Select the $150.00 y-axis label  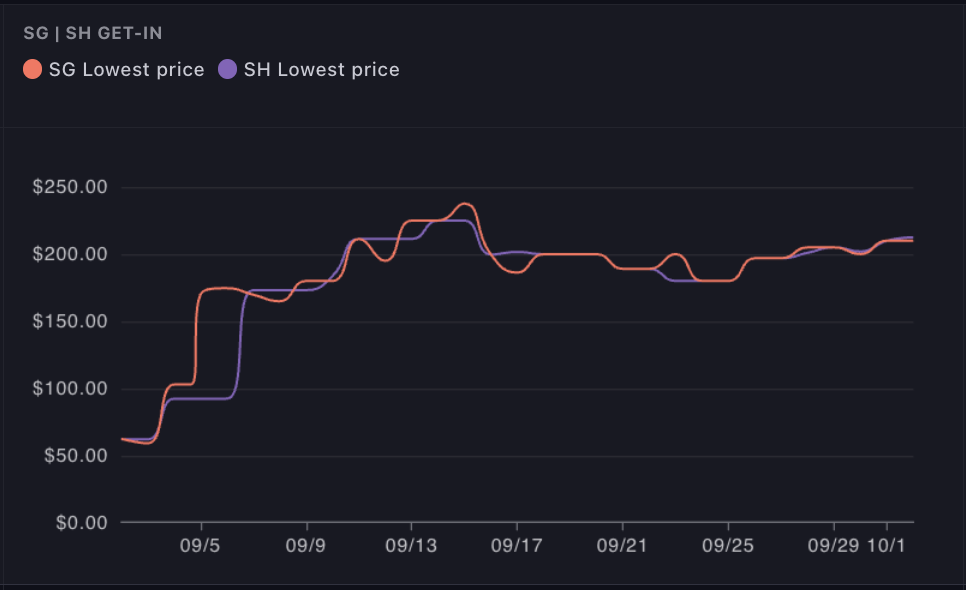pyautogui.click(x=72, y=322)
